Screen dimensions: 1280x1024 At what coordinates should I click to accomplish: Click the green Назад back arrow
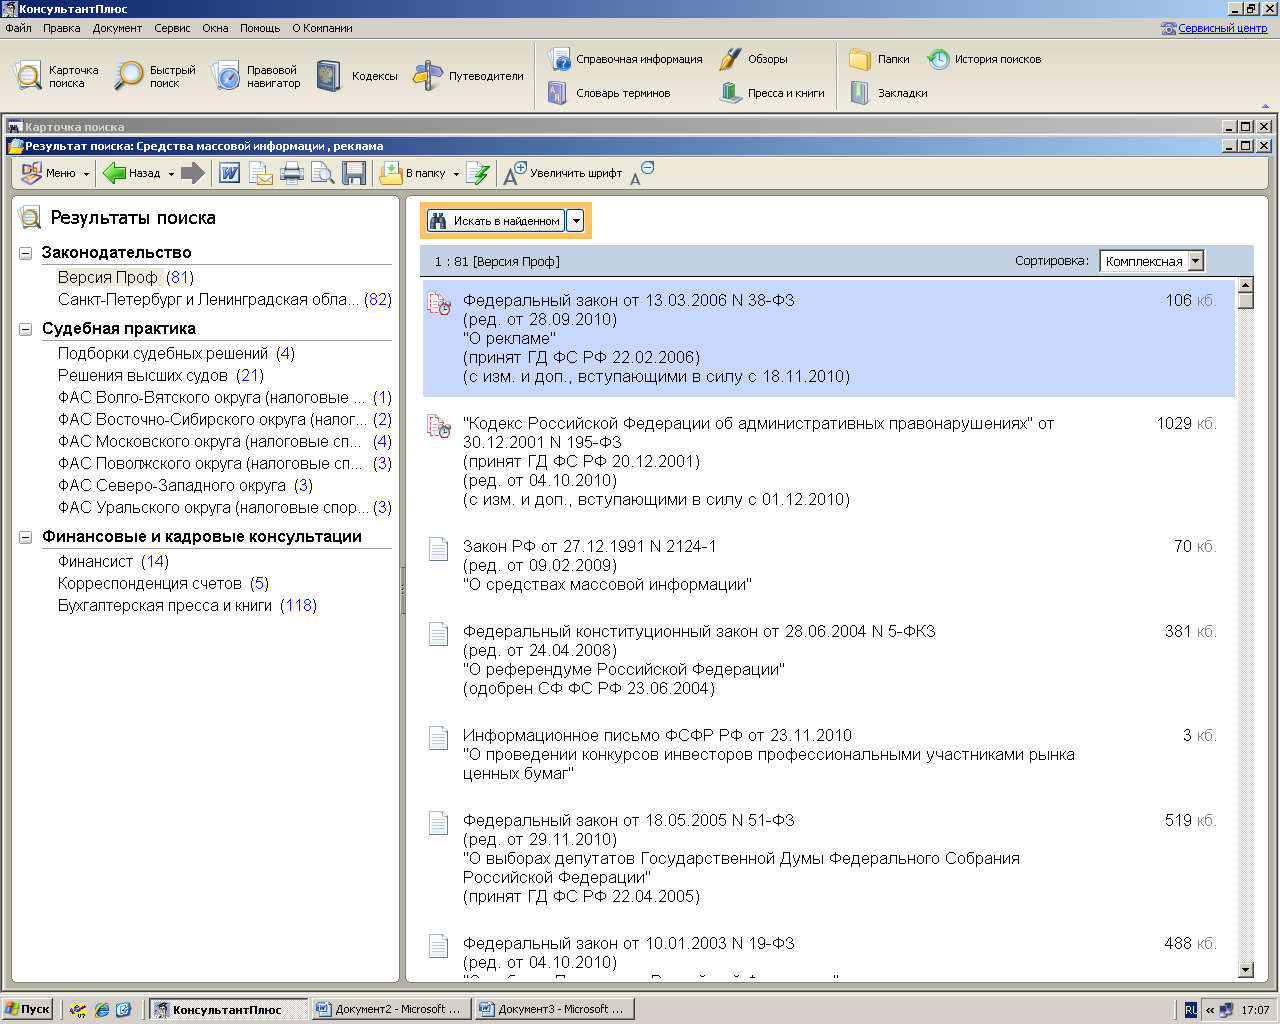click(132, 173)
